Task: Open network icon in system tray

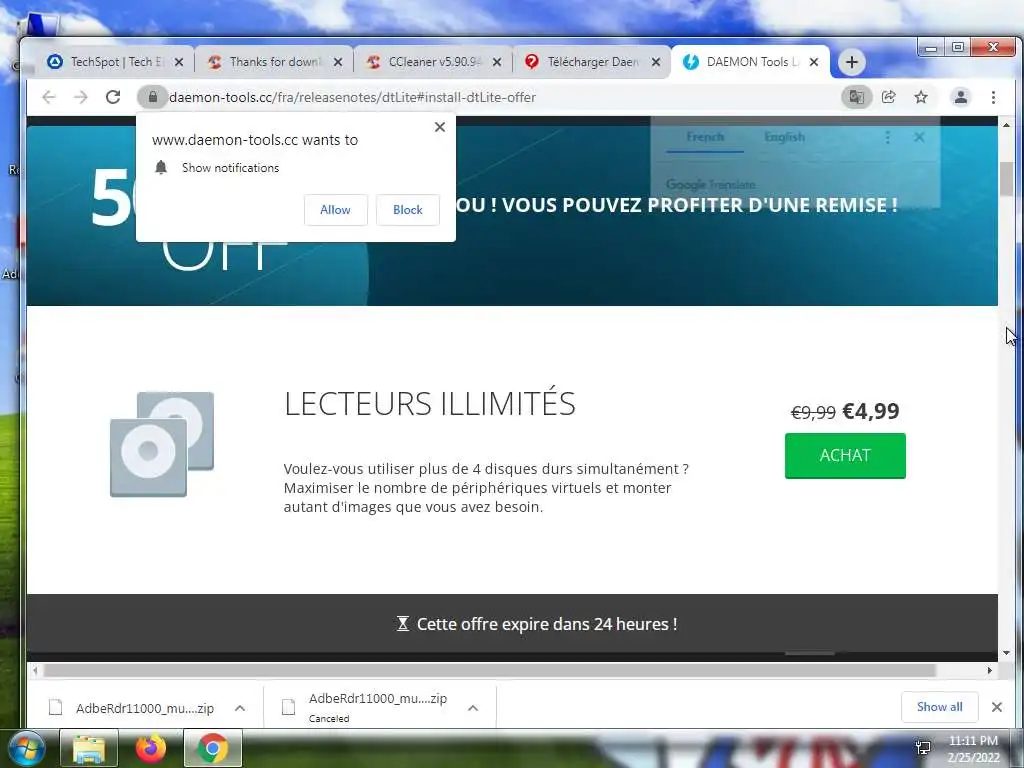Action: 923,748
